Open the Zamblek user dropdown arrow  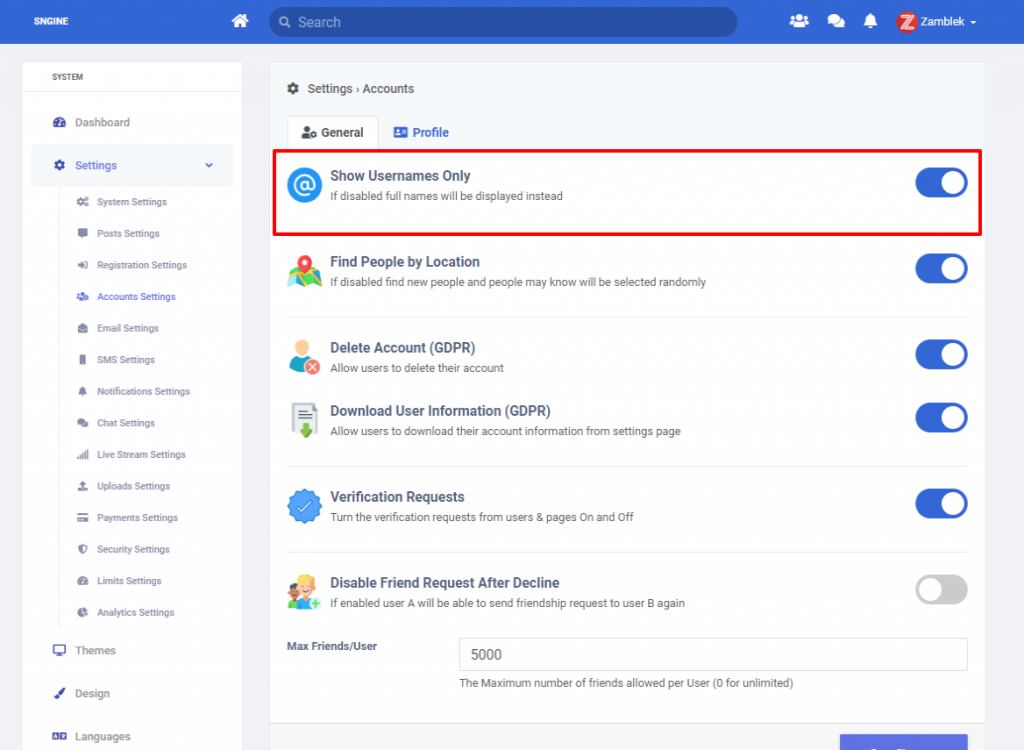(973, 22)
